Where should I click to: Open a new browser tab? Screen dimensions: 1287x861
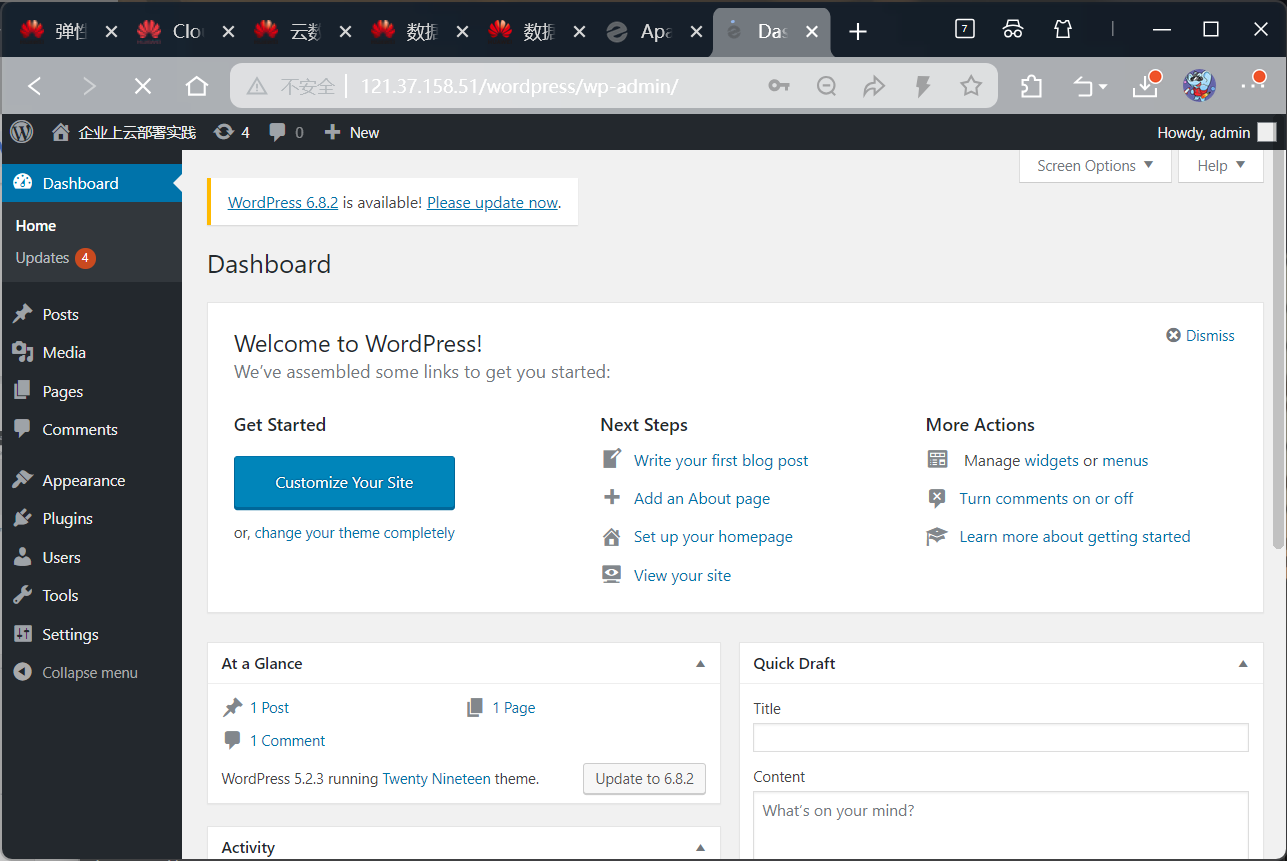[x=857, y=32]
